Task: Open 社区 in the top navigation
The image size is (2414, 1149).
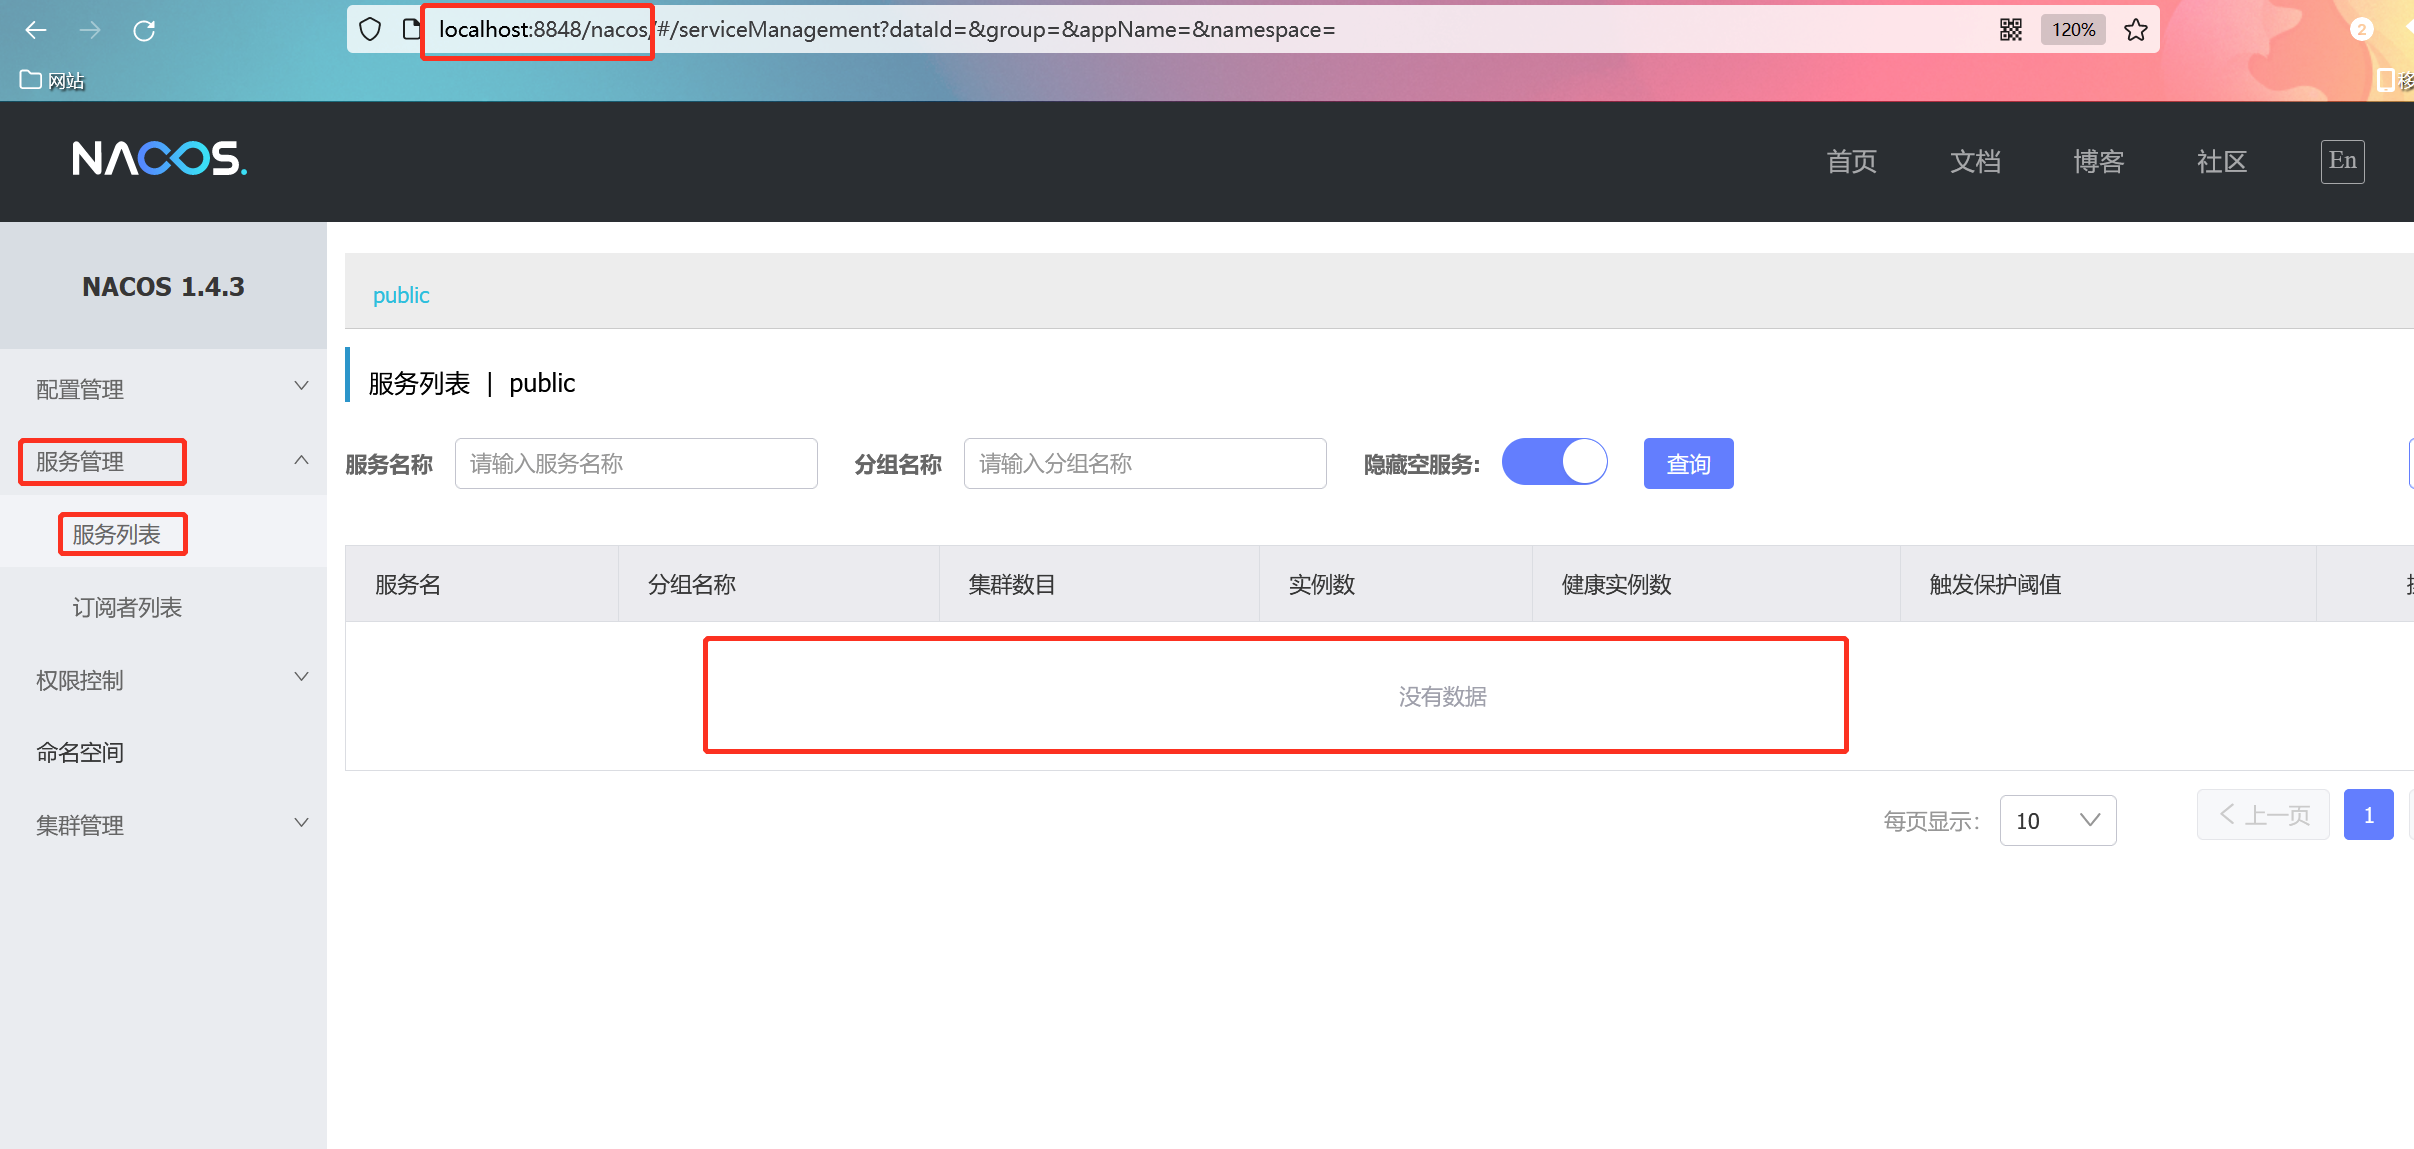Action: pos(2222,161)
